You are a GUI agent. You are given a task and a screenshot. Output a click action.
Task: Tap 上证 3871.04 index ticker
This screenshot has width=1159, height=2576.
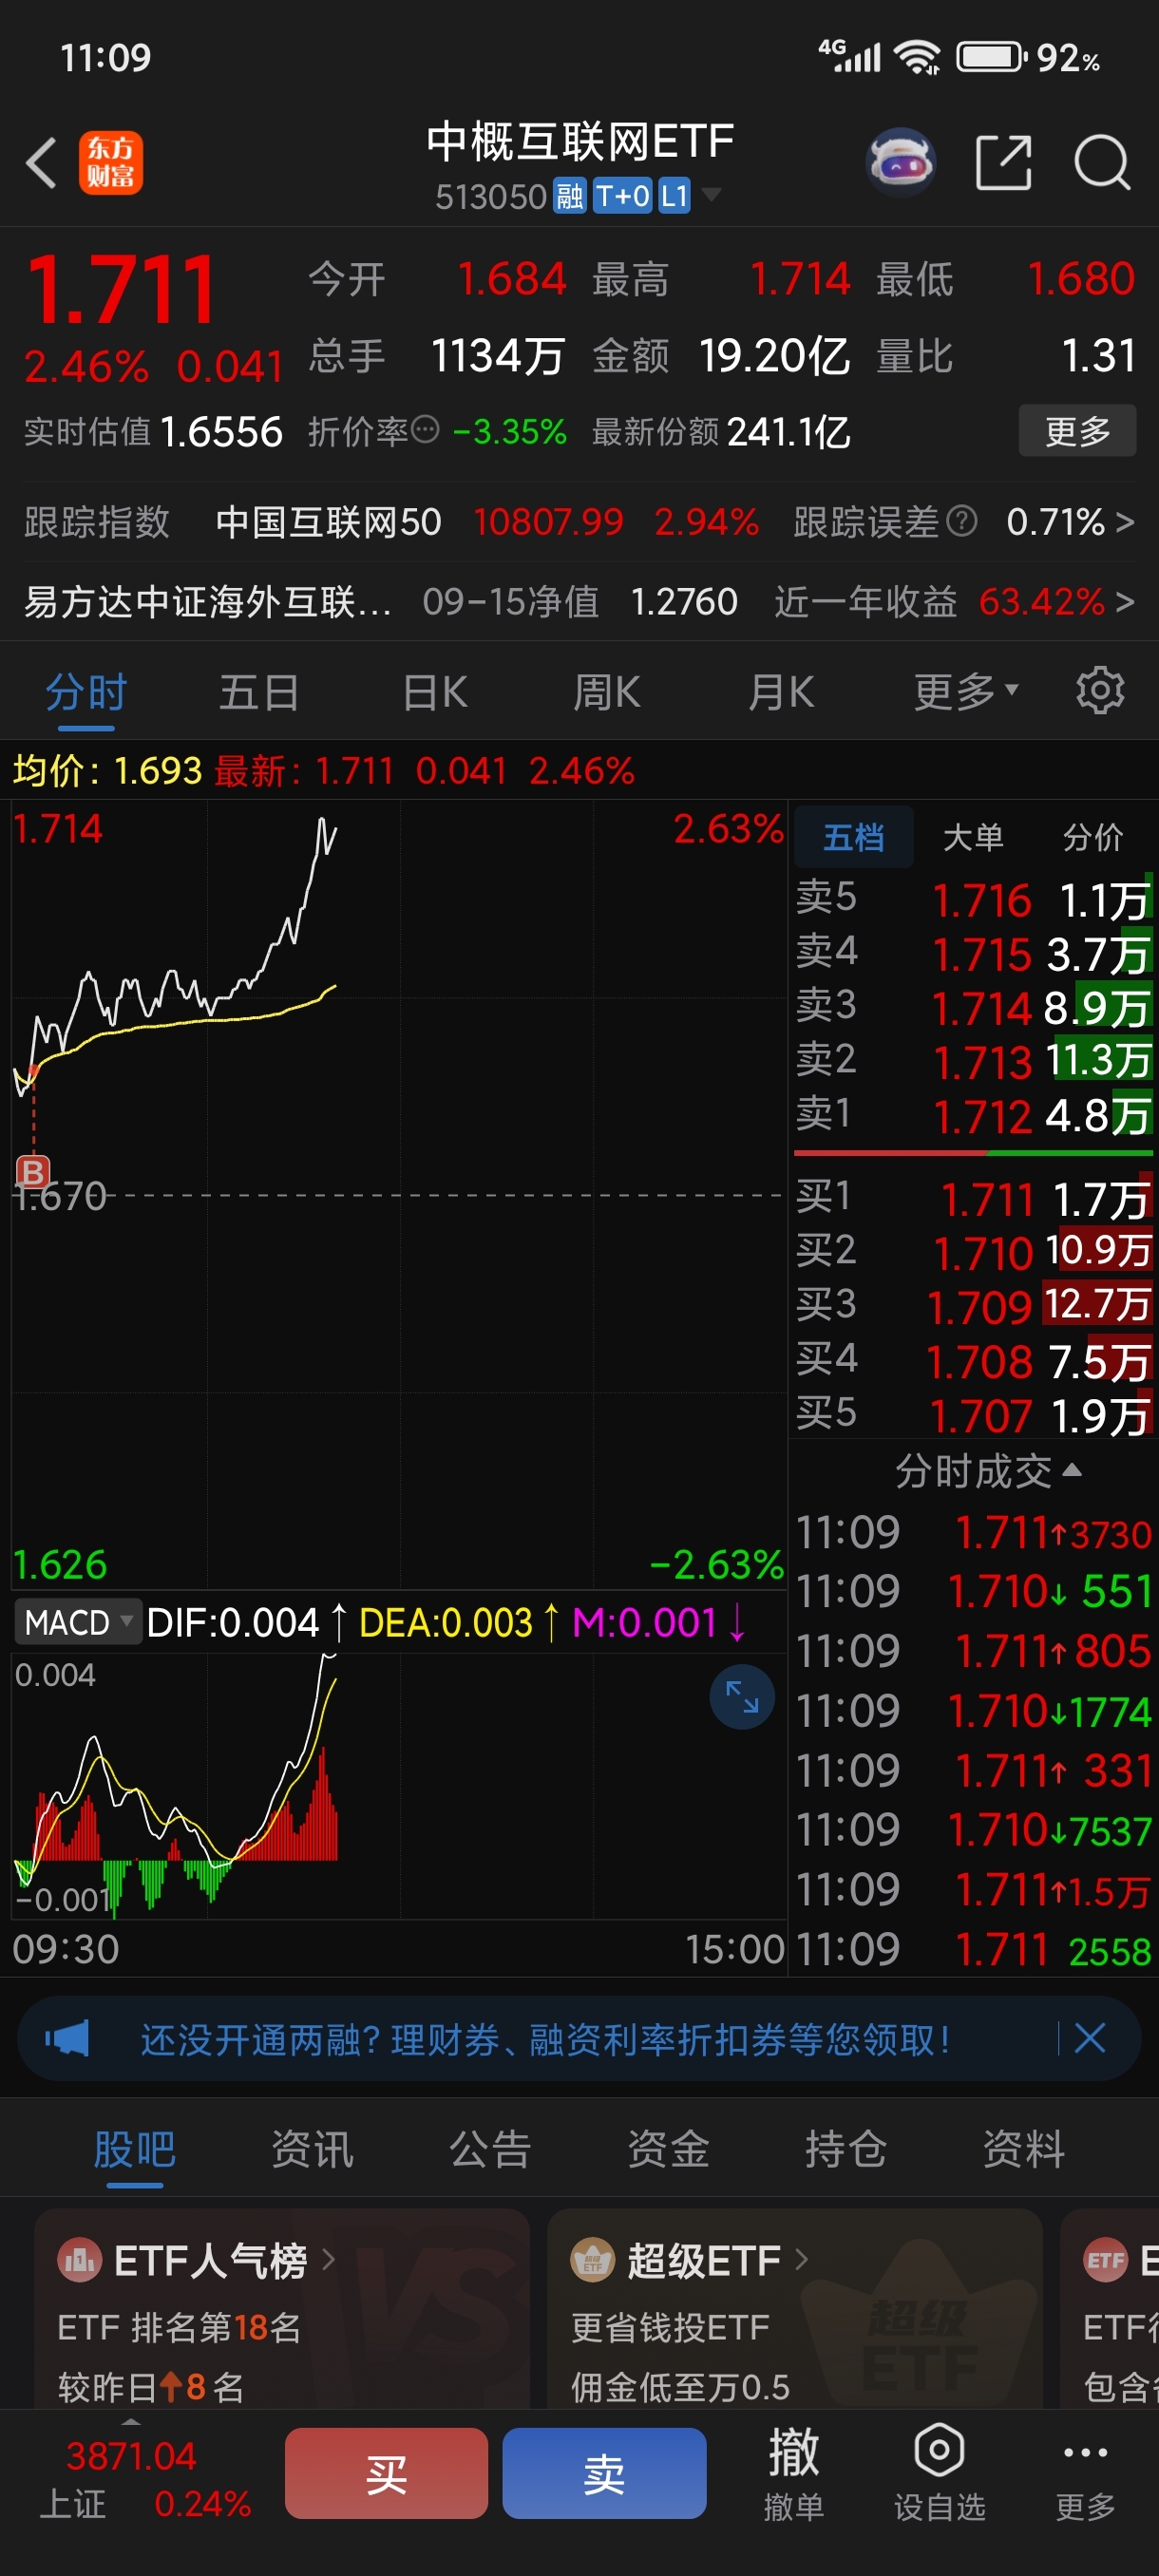pyautogui.click(x=144, y=2478)
